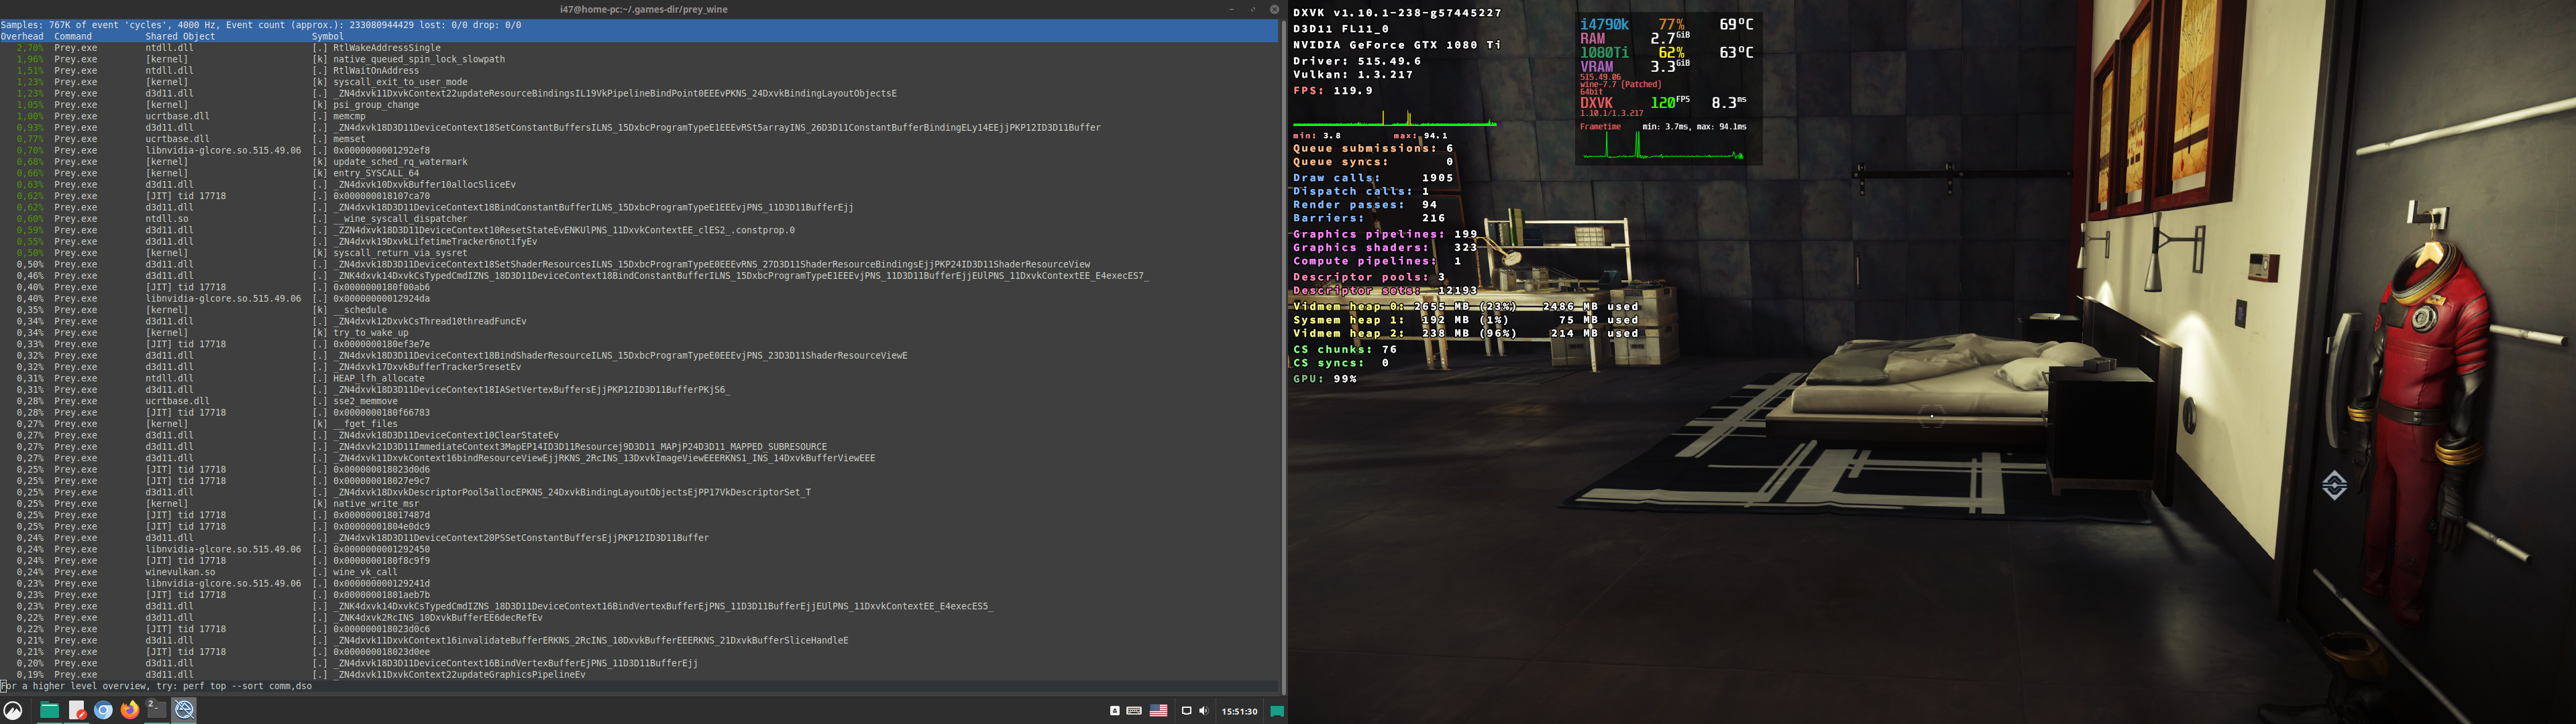Viewport: 2576px width, 724px height.
Task: Click the VRAM 3.3 GiB overlay line
Action: [1635, 66]
